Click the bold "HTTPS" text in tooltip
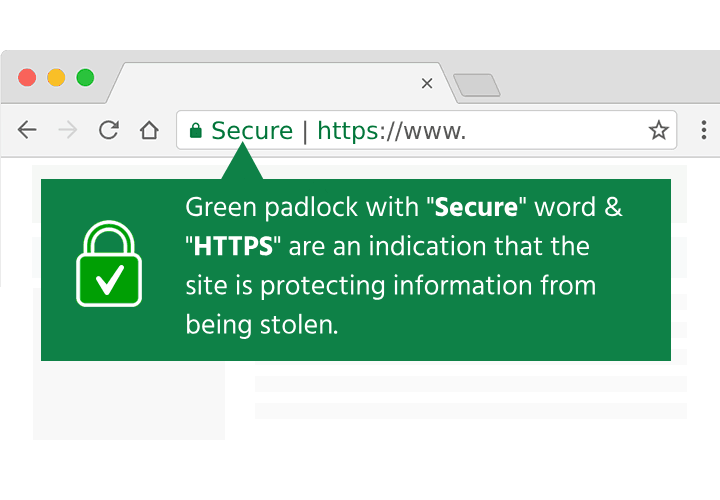 pyautogui.click(x=233, y=247)
